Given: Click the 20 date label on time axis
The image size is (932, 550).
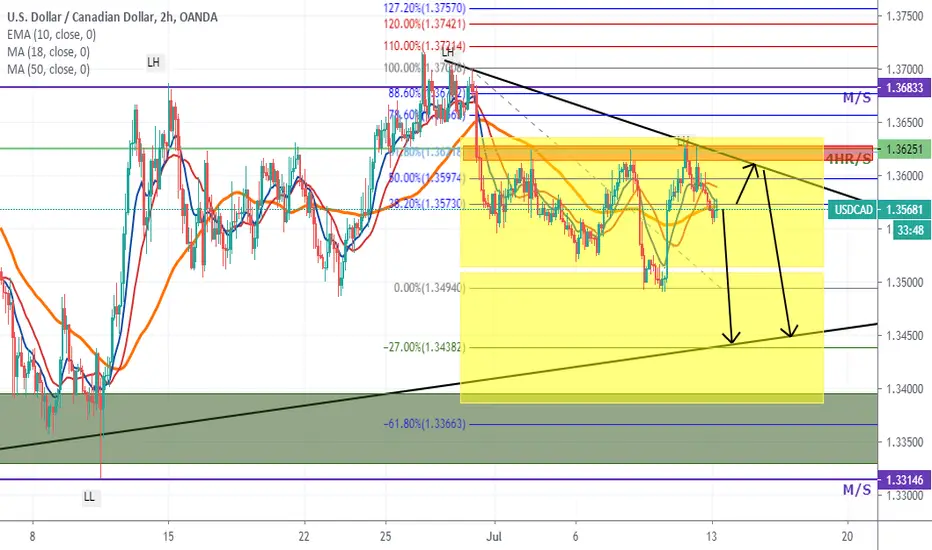Looking at the screenshot, I should 847,536.
